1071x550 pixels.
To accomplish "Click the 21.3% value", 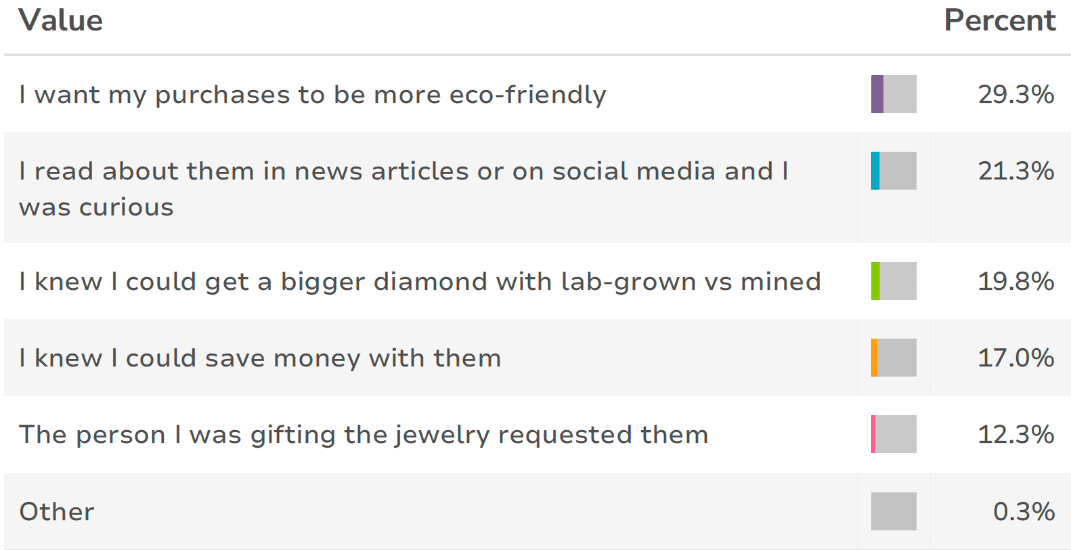I will (1015, 171).
